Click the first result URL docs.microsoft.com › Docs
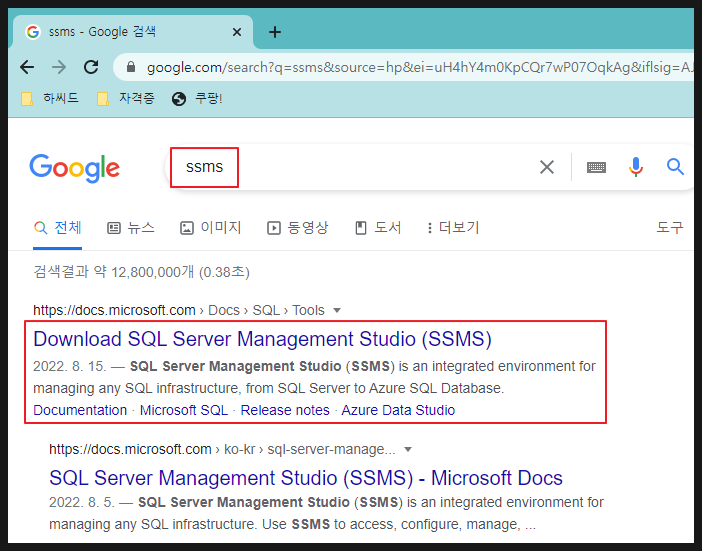Screen dimensions: 702x551 tap(179, 310)
